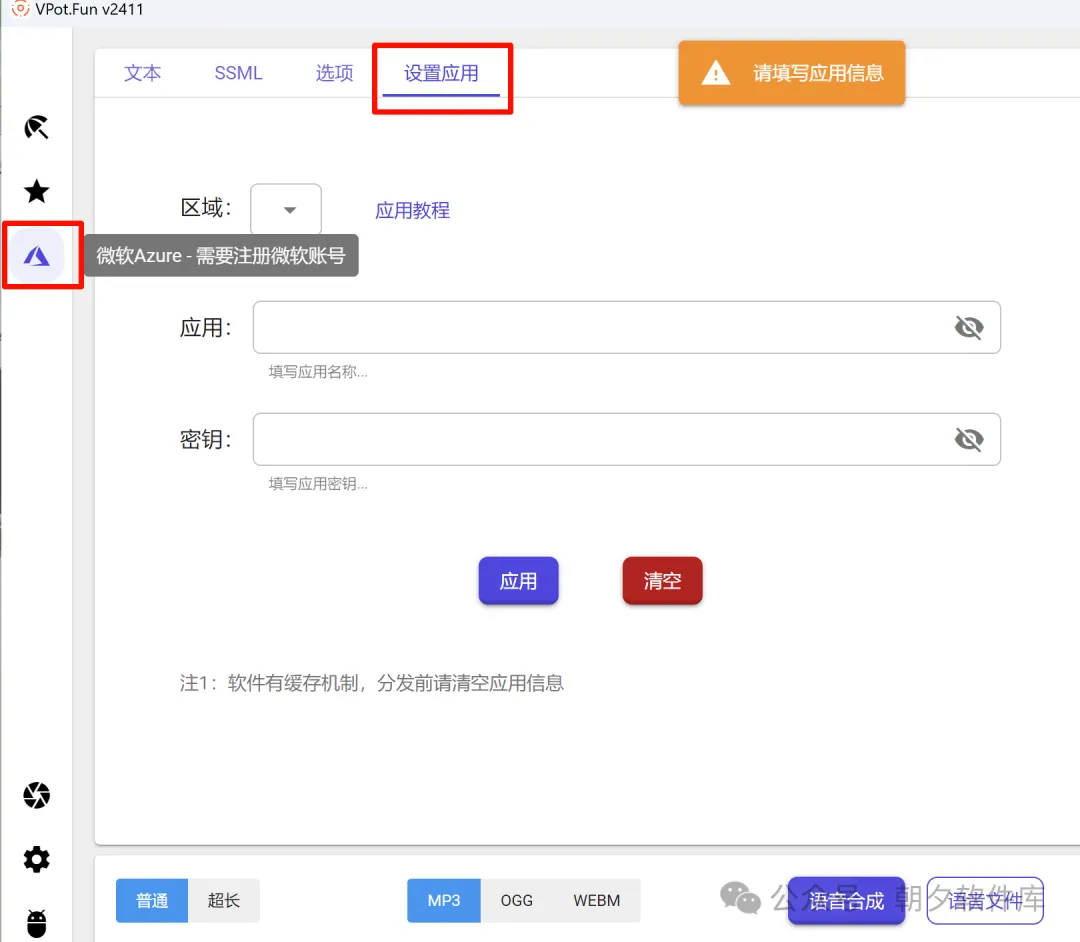This screenshot has width=1080, height=942.
Task: Open the aperture/shutter icon in the sidebar
Action: pyautogui.click(x=36, y=795)
